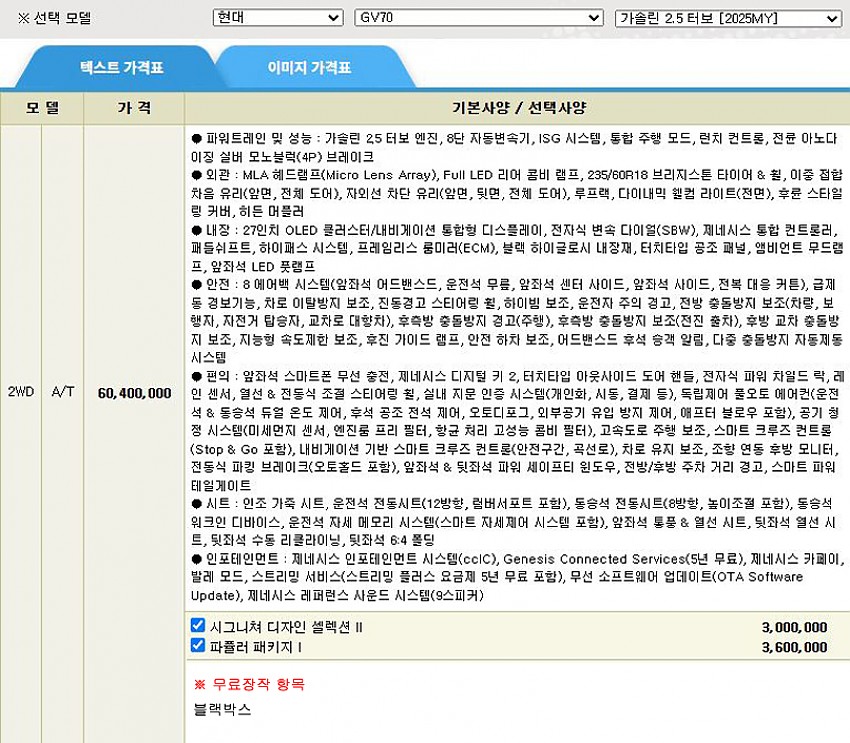Click the A/T transmission cell
This screenshot has height=743, width=850.
(x=63, y=393)
